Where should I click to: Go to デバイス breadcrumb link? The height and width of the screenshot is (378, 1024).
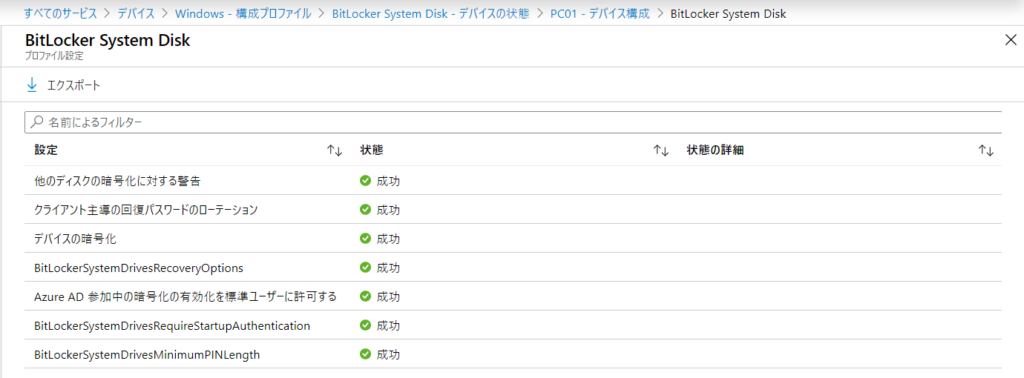pyautogui.click(x=137, y=13)
